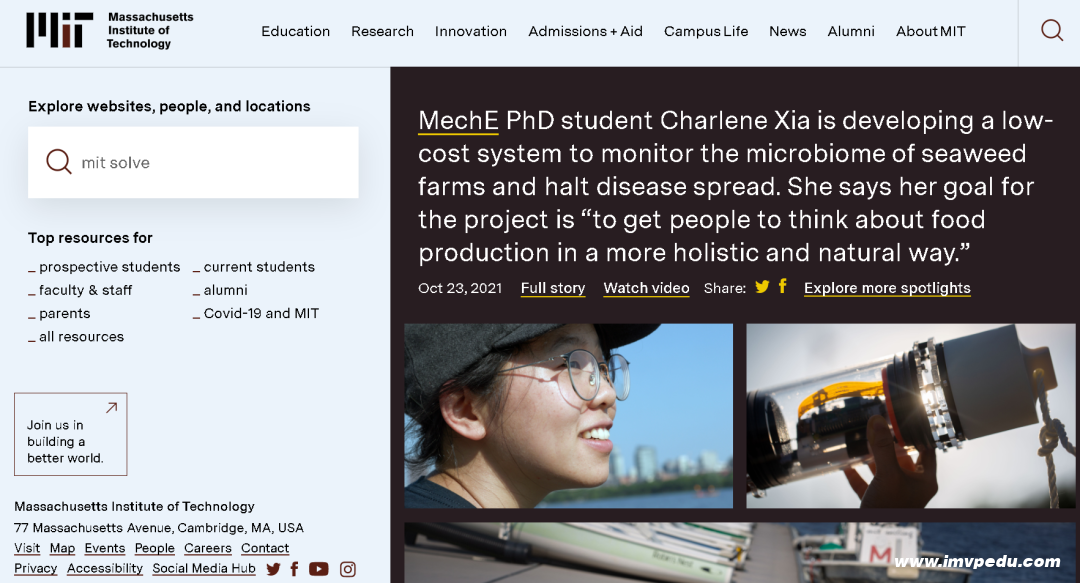Image resolution: width=1080 pixels, height=583 pixels.
Task: Open MIT's YouTube channel from footer
Action: click(x=318, y=569)
